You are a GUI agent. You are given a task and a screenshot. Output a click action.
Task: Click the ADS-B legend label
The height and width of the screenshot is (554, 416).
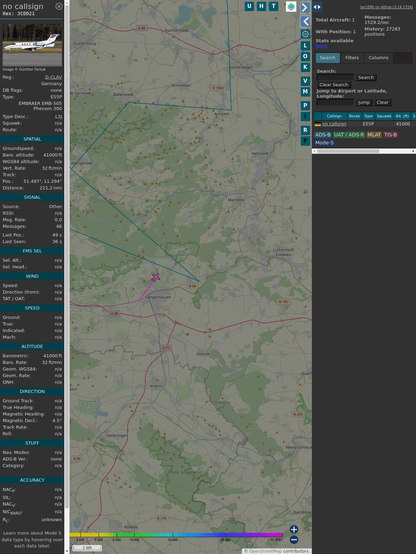[x=323, y=135]
